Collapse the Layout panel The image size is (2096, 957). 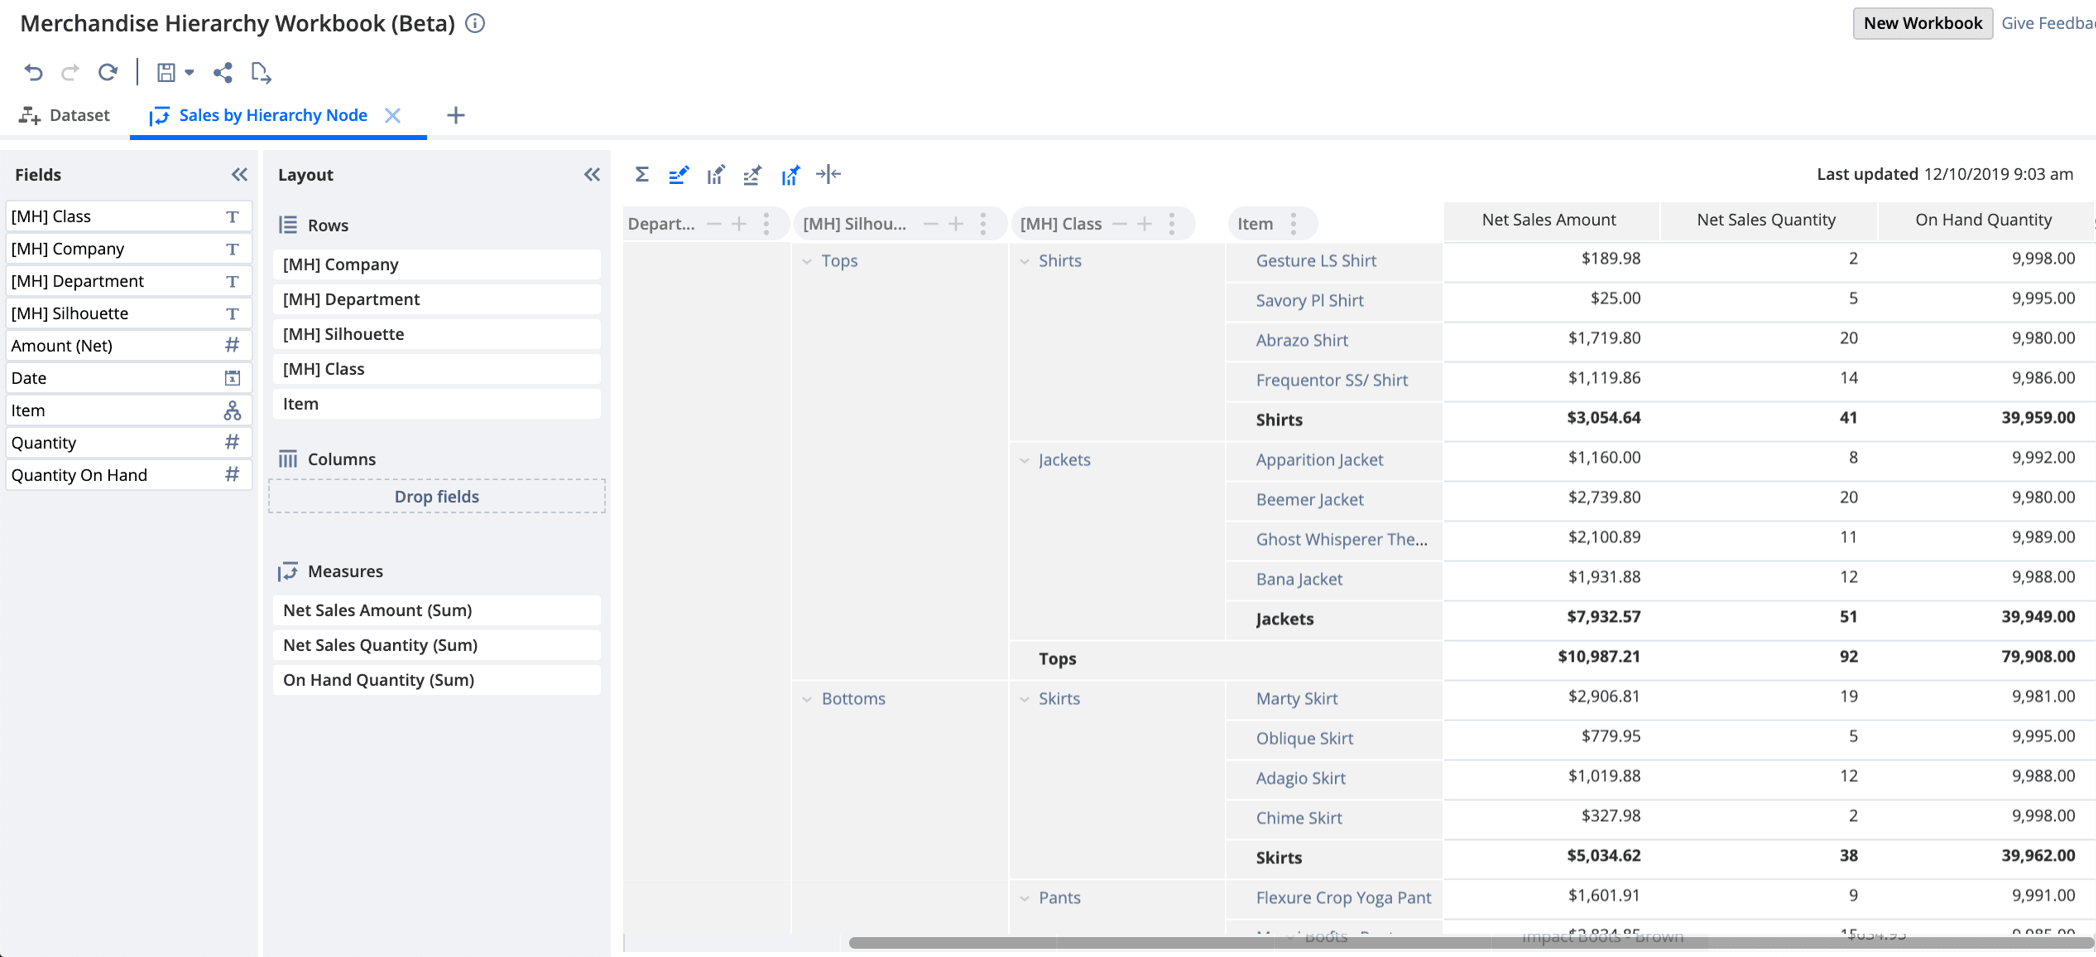pyautogui.click(x=592, y=174)
